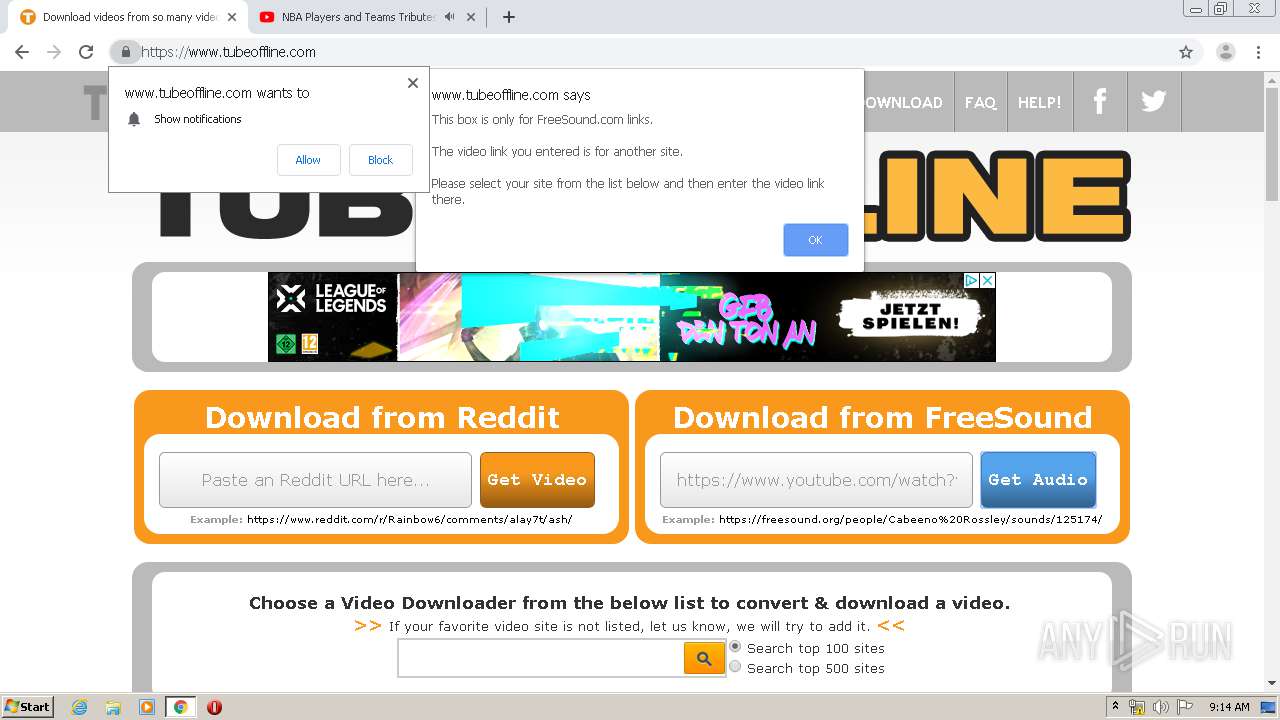
Task: Switch to Download videos tab
Action: (x=128, y=17)
